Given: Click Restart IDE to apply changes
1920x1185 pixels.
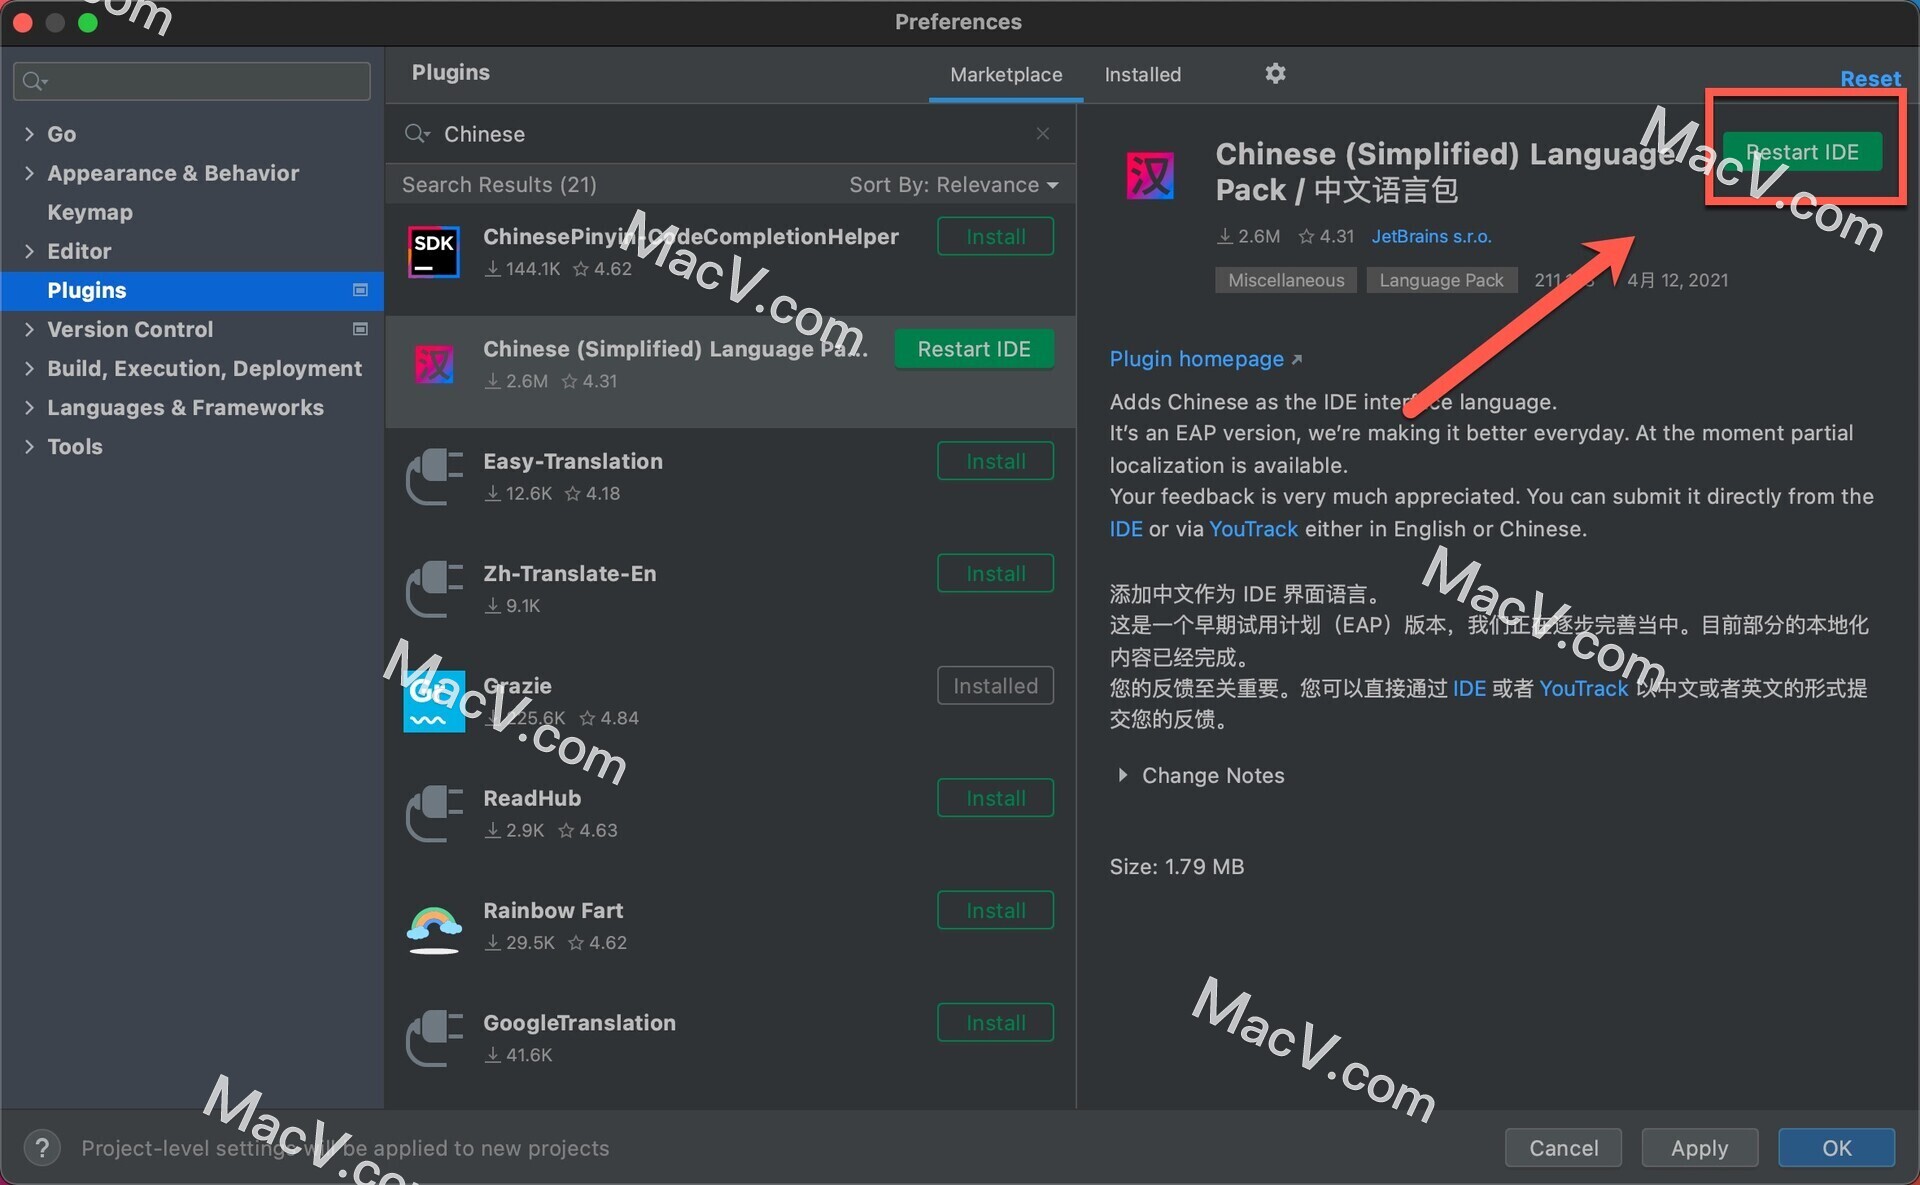Looking at the screenshot, I should (1802, 151).
